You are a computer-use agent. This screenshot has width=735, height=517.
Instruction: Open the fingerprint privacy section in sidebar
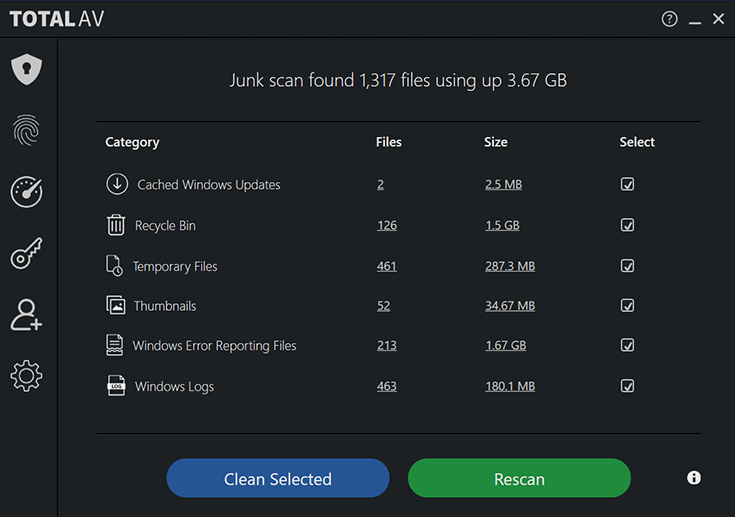[x=27, y=130]
